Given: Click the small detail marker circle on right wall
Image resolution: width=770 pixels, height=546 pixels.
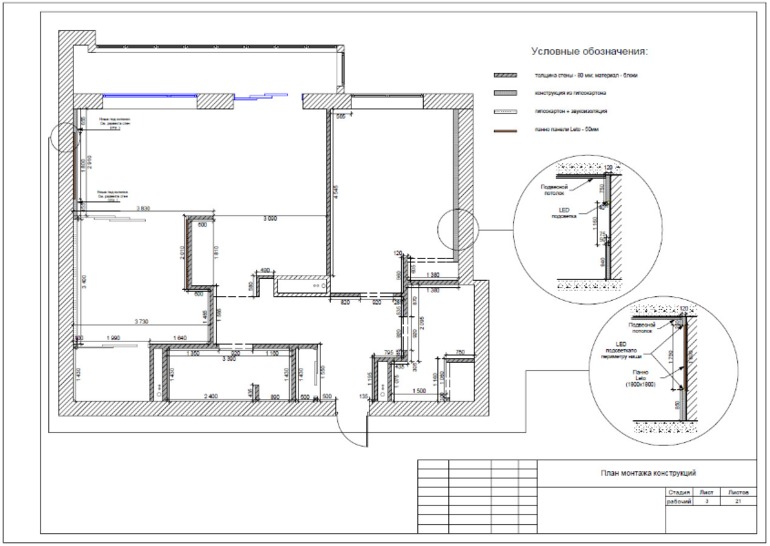Looking at the screenshot, I should click(458, 234).
